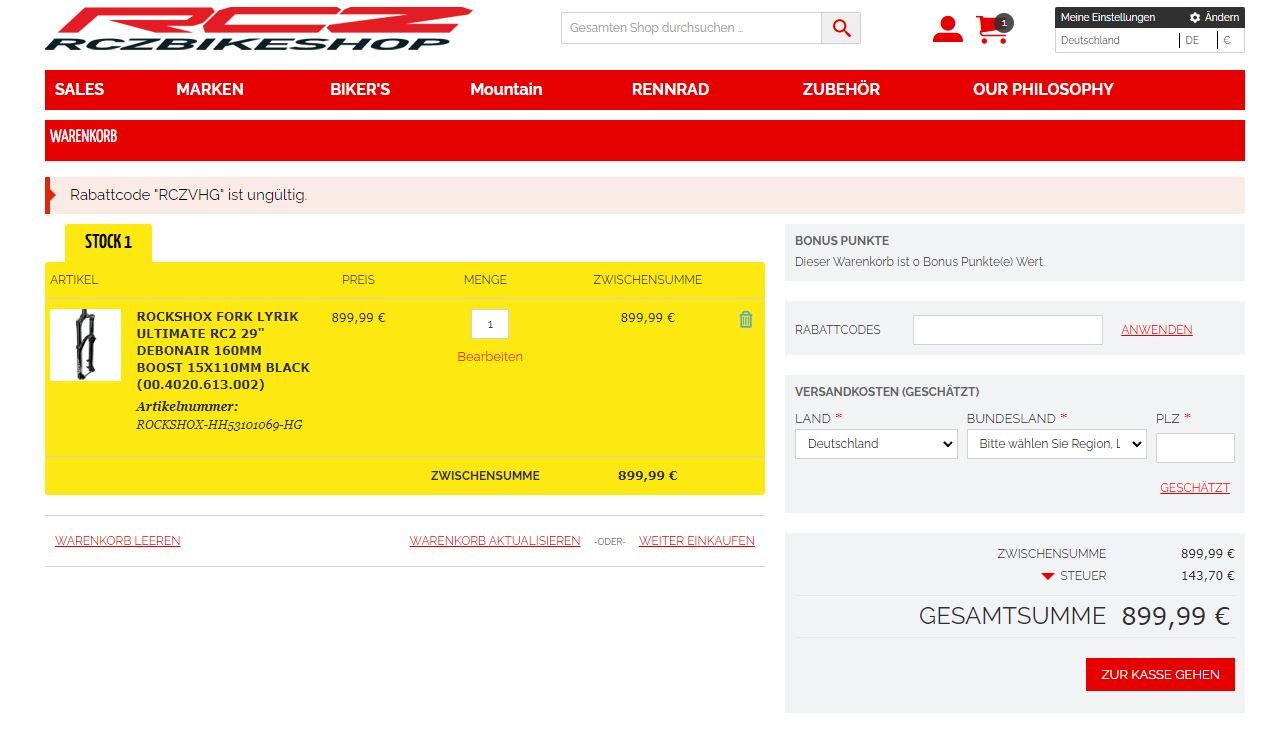
Task: Click the search magnifier icon
Action: click(x=841, y=28)
